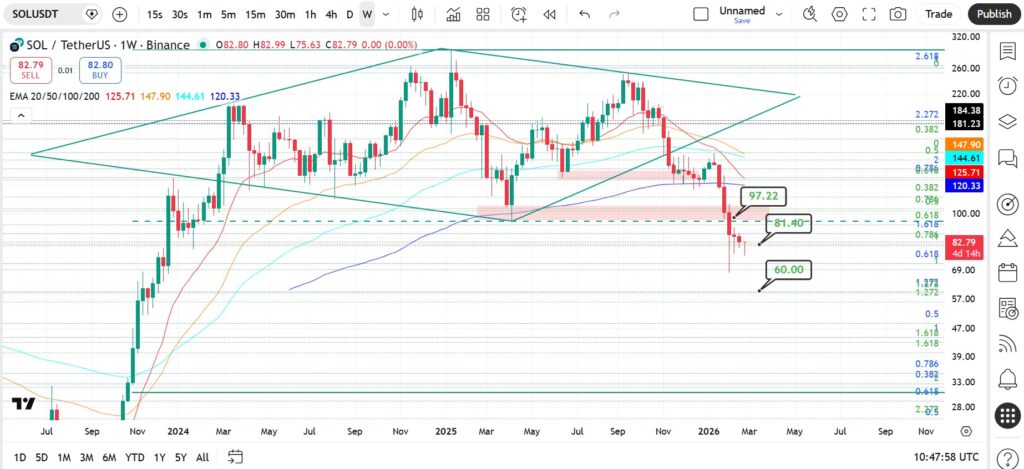Image resolution: width=1024 pixels, height=469 pixels.
Task: Take a chart snapshot with camera
Action: (898, 14)
